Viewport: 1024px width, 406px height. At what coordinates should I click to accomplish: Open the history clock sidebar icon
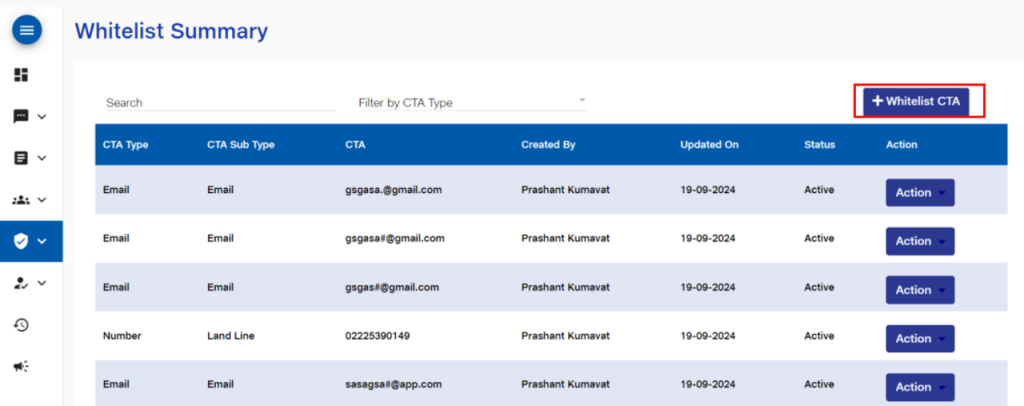(x=21, y=325)
